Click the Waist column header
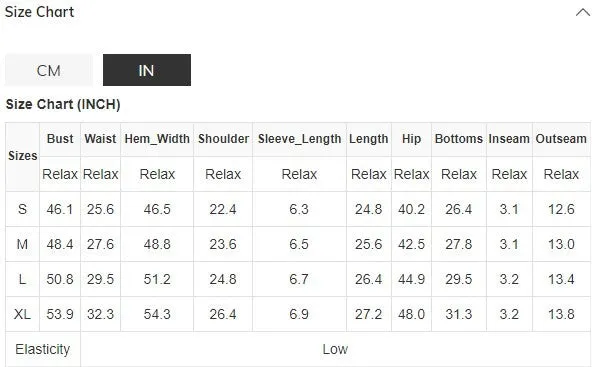The height and width of the screenshot is (367, 592). coord(100,139)
